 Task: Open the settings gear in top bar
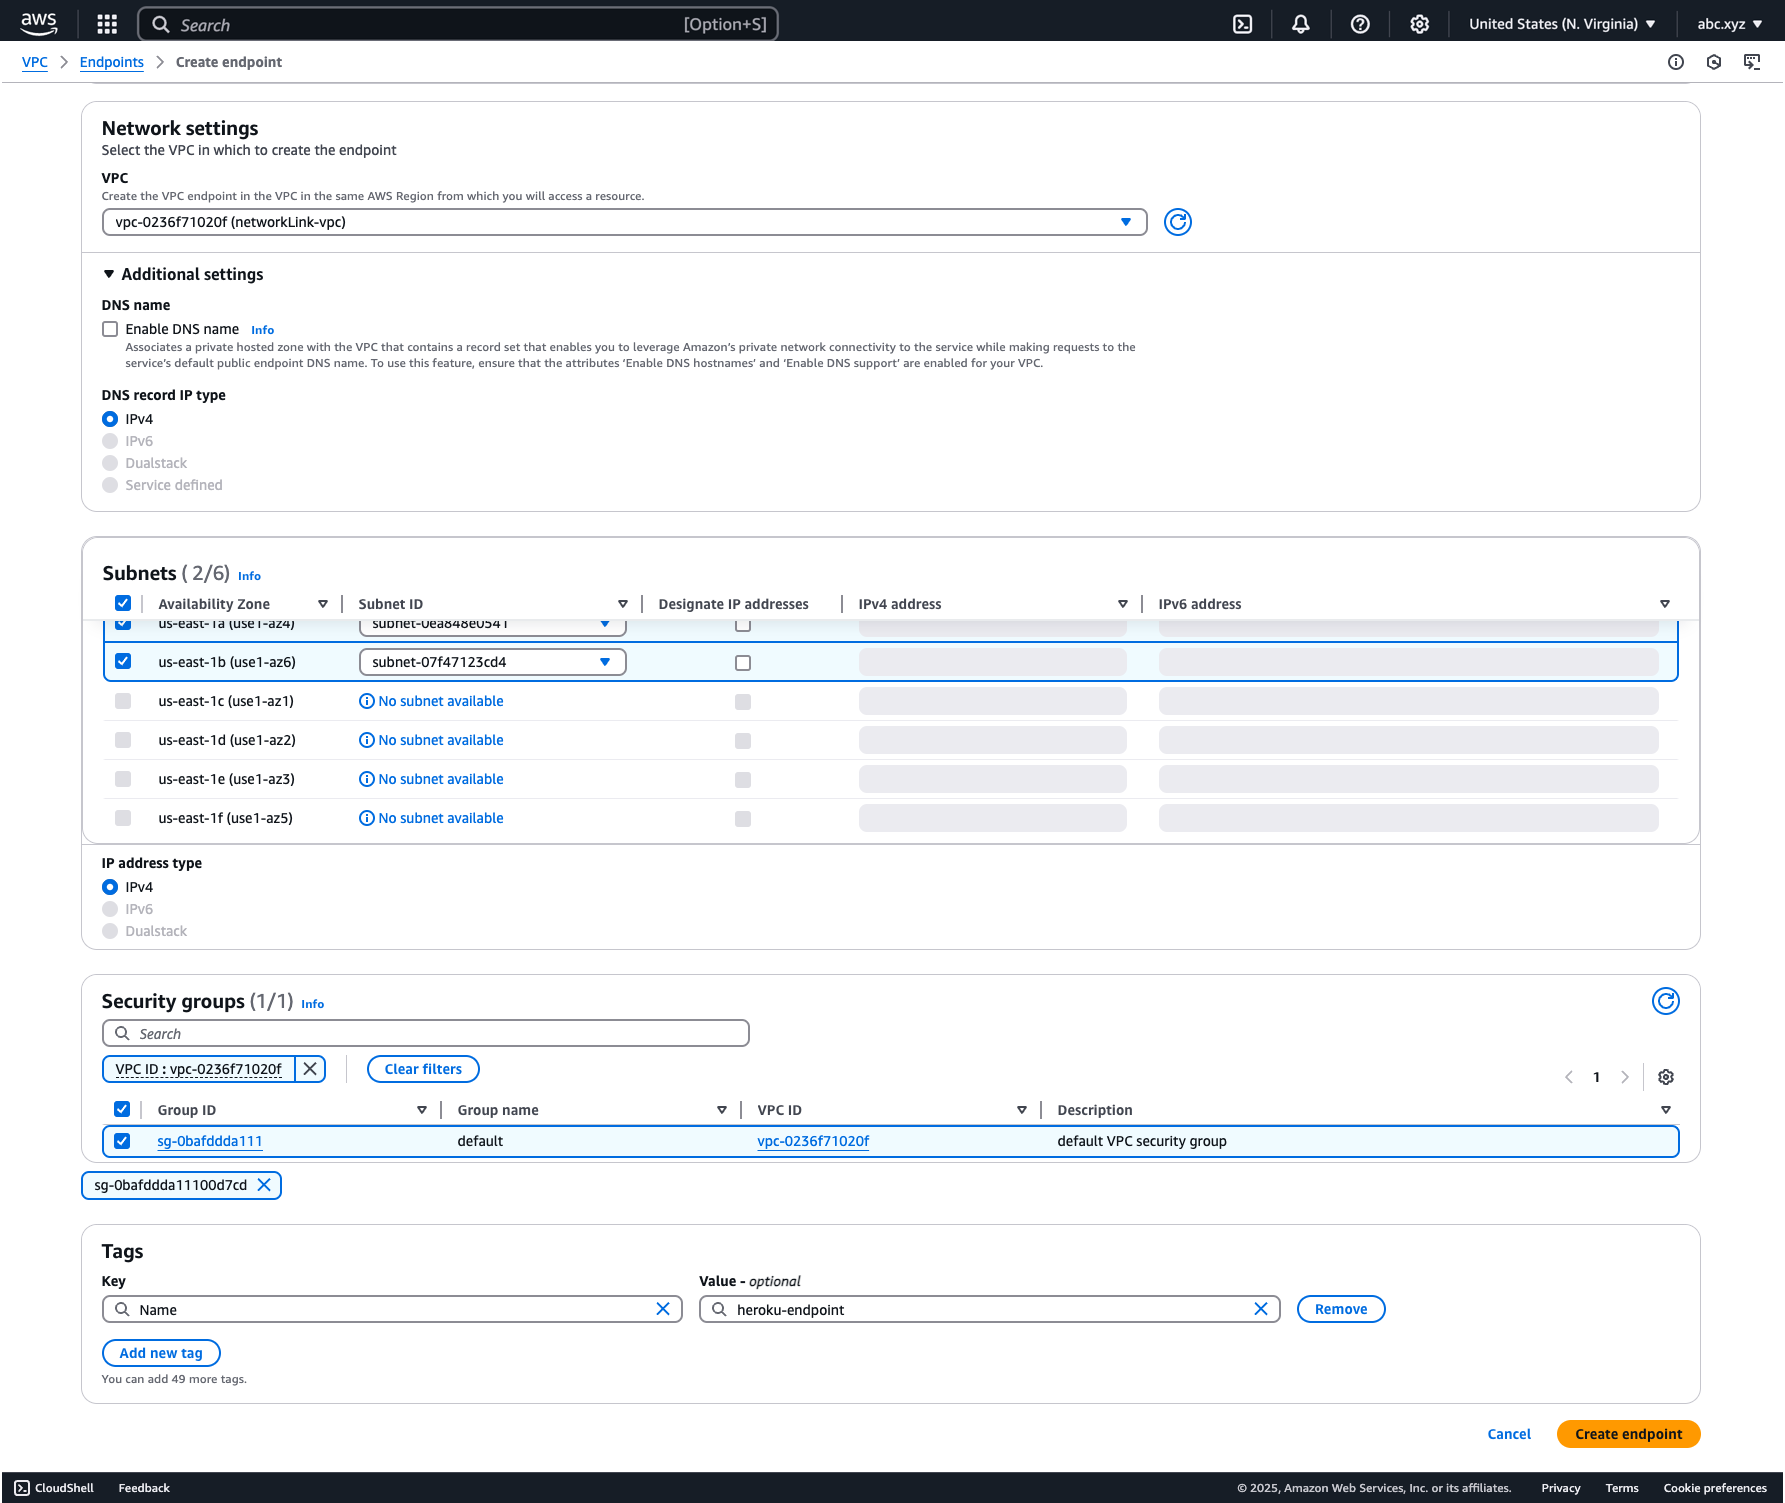tap(1419, 24)
